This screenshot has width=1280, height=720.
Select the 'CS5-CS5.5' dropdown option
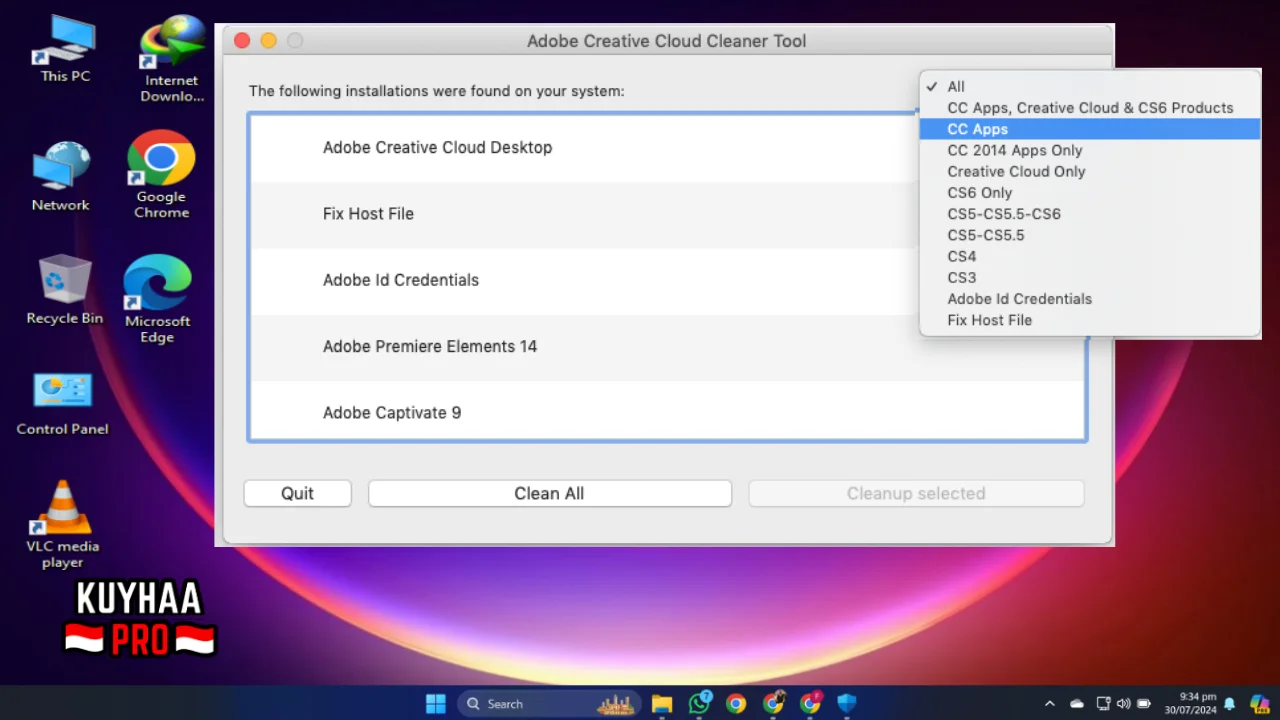(1090, 235)
